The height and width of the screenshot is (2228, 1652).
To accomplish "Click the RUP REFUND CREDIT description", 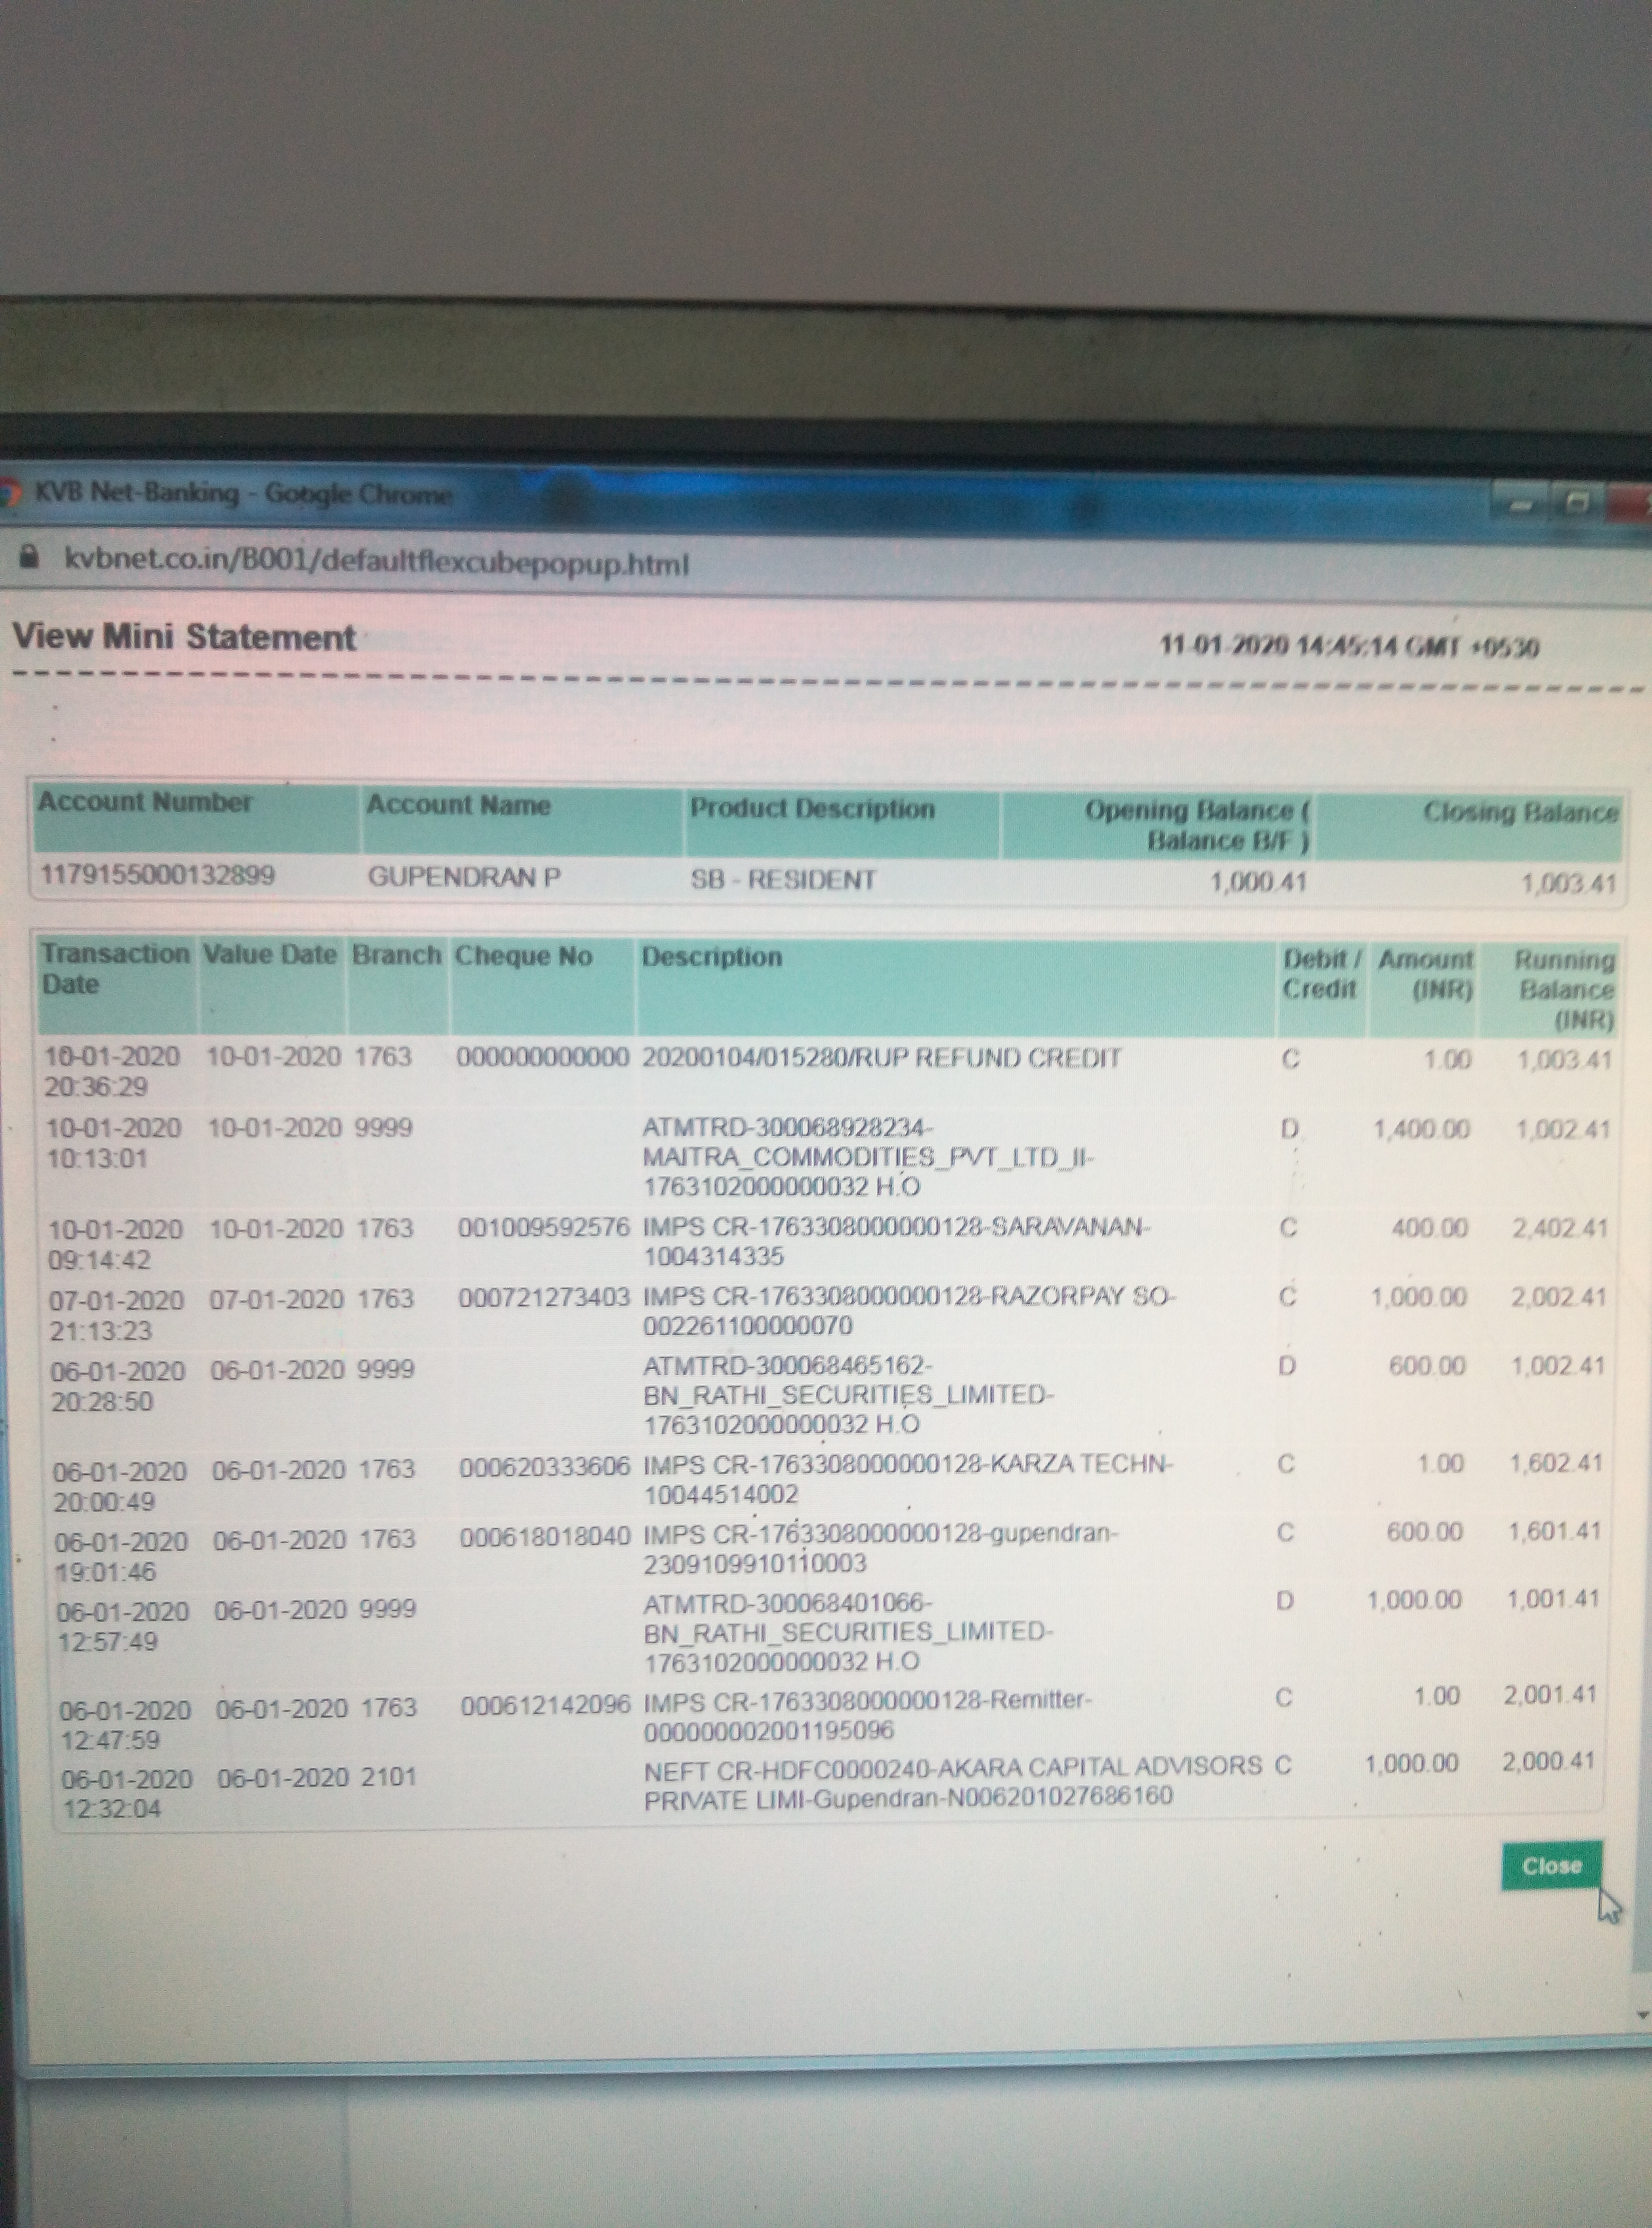I will 881,1058.
